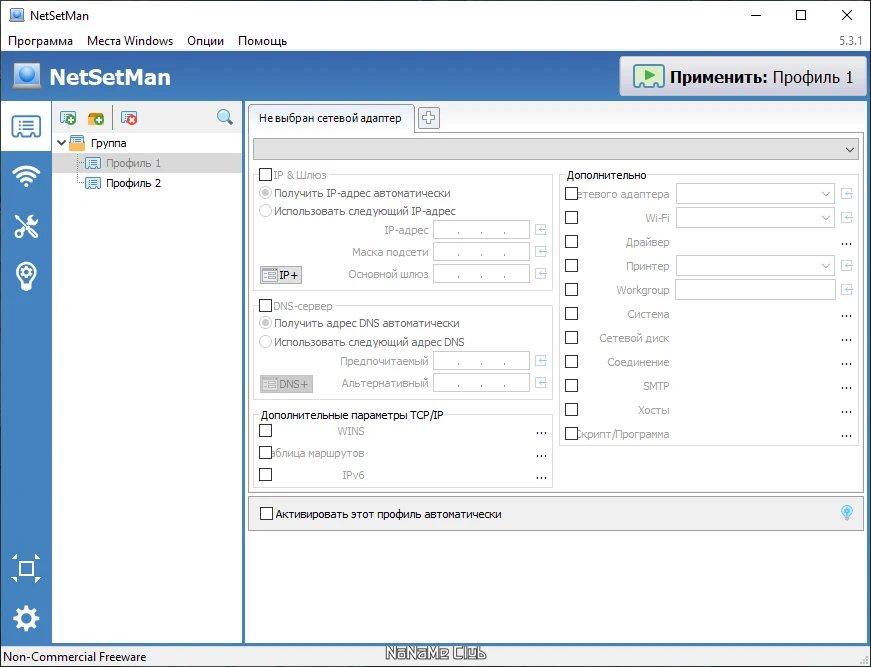Click the add new group folder icon
Viewport: 871px width, 667px height.
coord(96,118)
